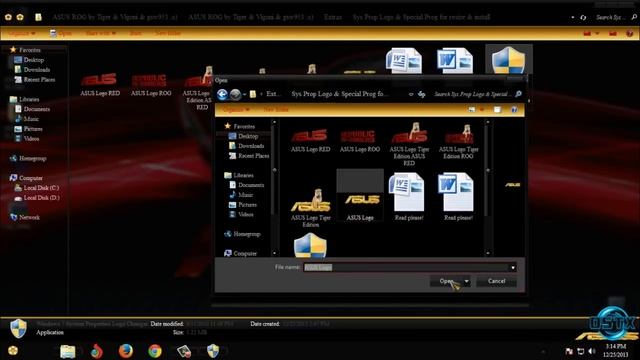Viewport: 640px width, 360px height.
Task: Select Homegroup in the Open dialog
Action: pos(242,234)
